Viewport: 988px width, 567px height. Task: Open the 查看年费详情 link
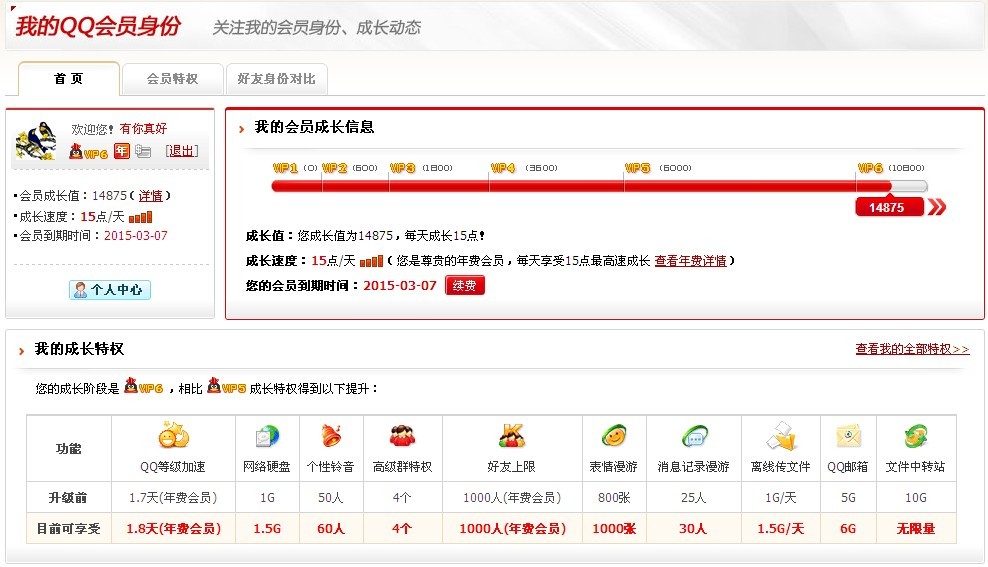point(691,261)
